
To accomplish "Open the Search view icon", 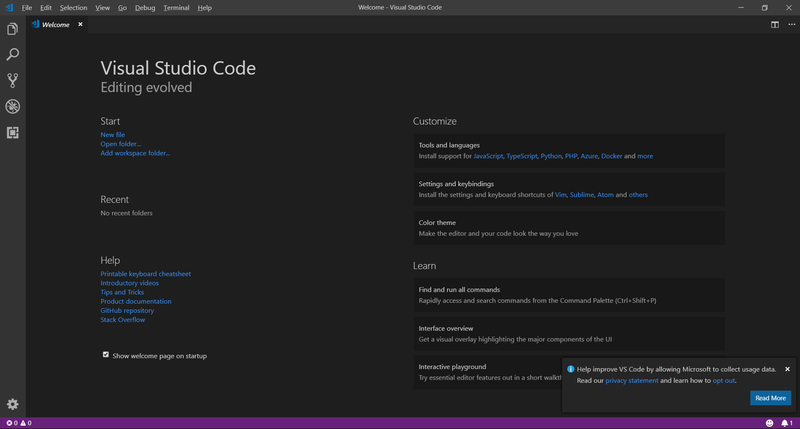I will click(x=13, y=55).
